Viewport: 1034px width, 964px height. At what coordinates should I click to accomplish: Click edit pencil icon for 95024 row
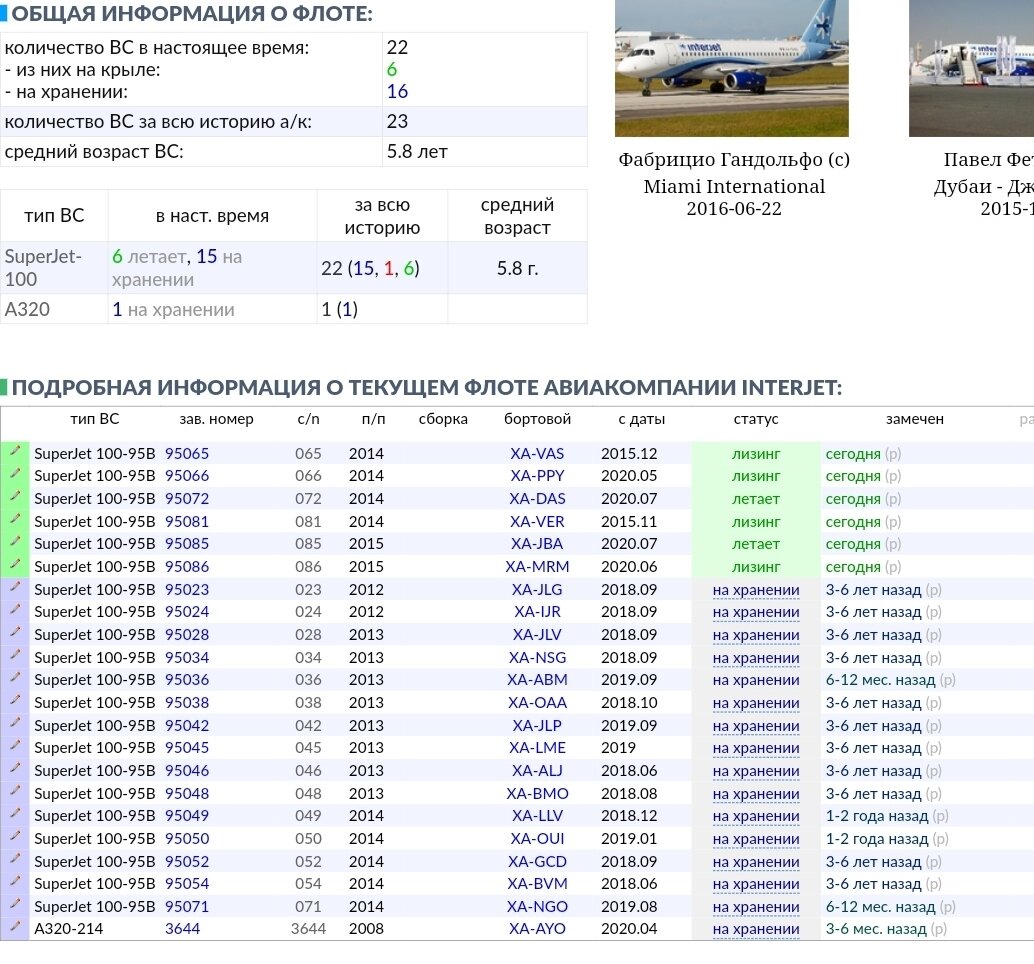click(15, 609)
